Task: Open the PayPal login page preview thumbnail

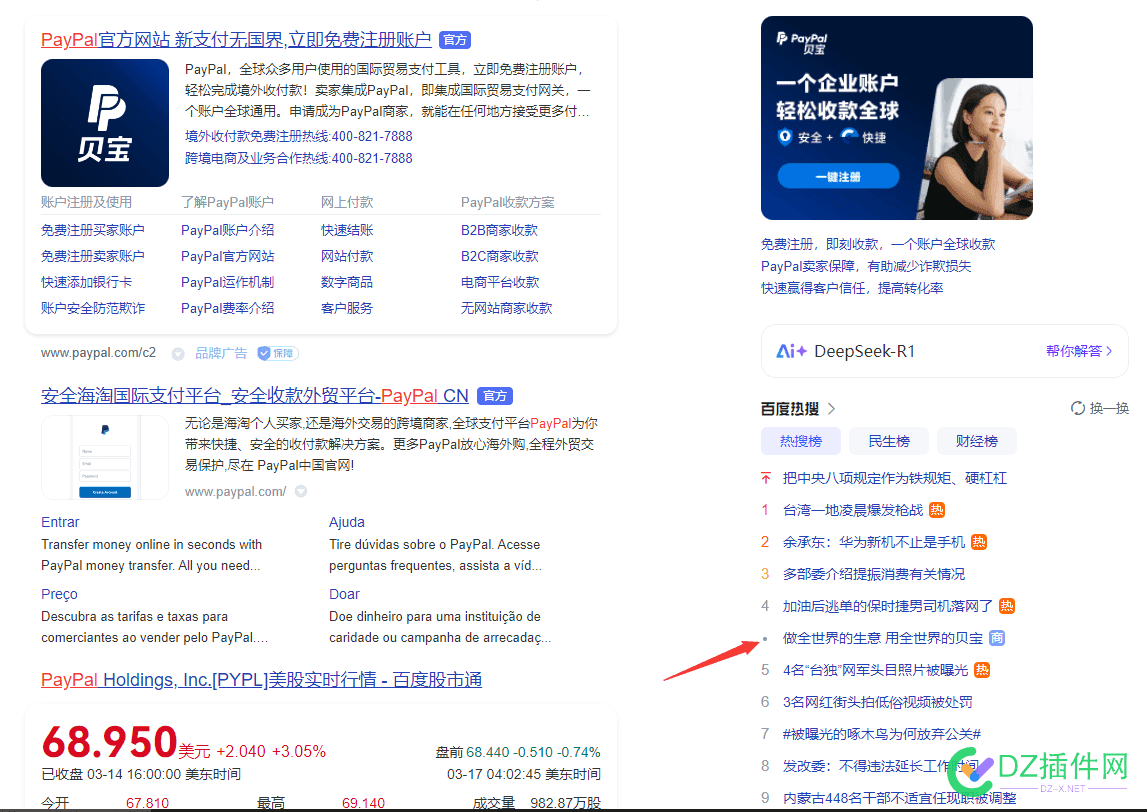Action: 105,458
